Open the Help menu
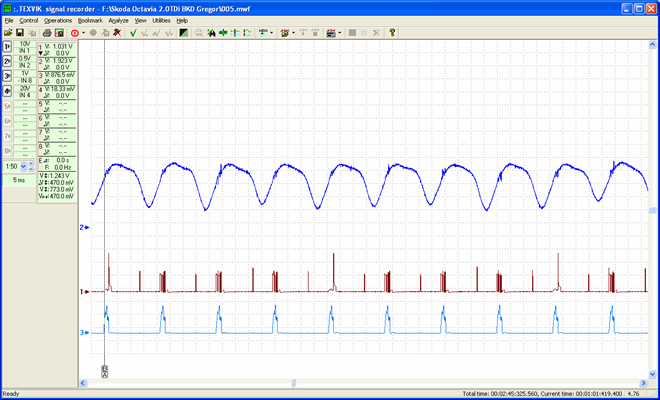This screenshot has height=400, width=660. [x=182, y=21]
